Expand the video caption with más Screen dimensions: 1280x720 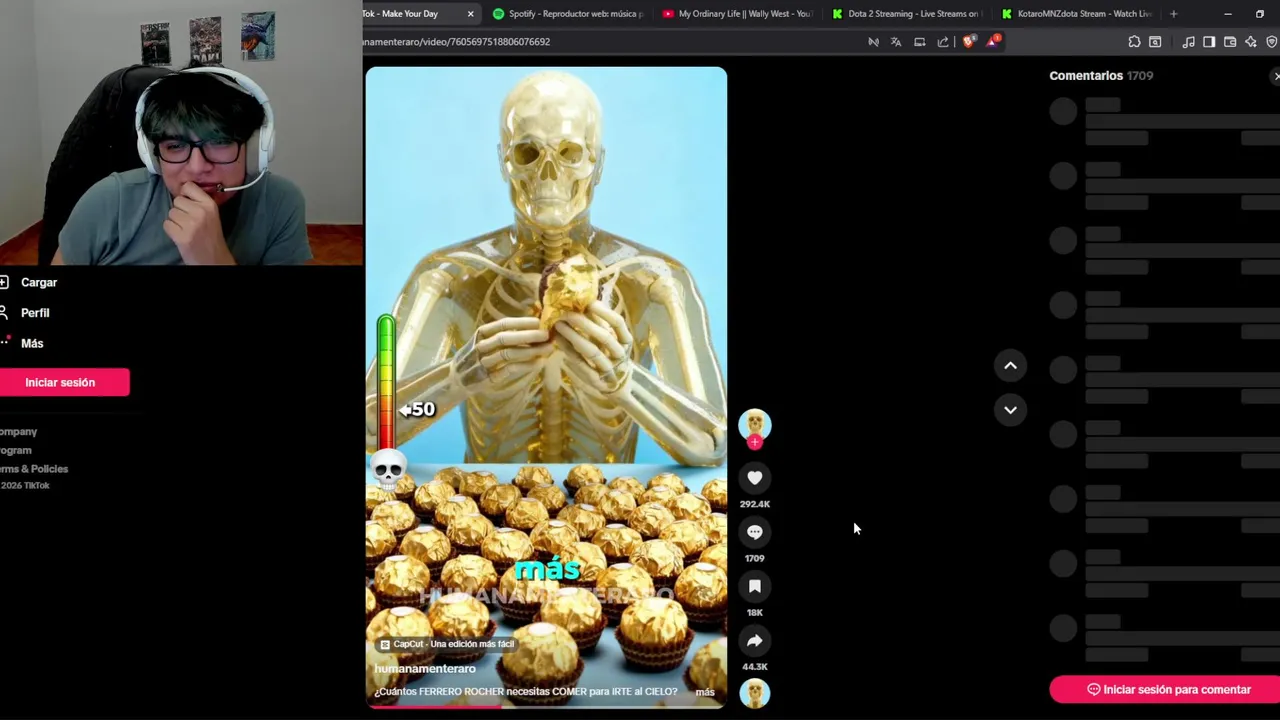(x=705, y=692)
